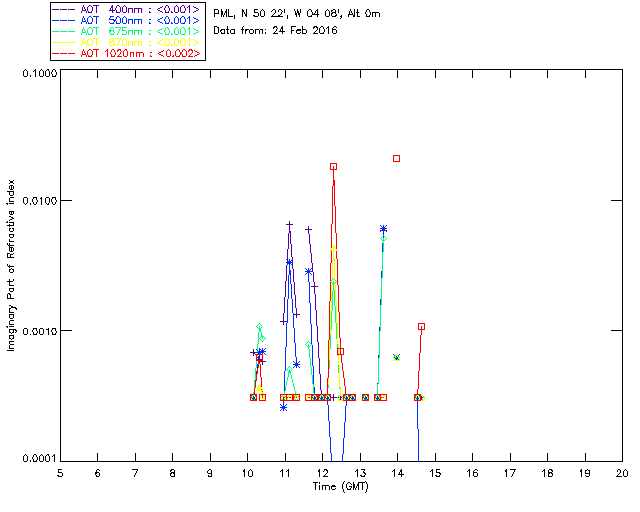Click the 'Time (GMT)' axis label
This screenshot has width=640, height=512.
340,486
